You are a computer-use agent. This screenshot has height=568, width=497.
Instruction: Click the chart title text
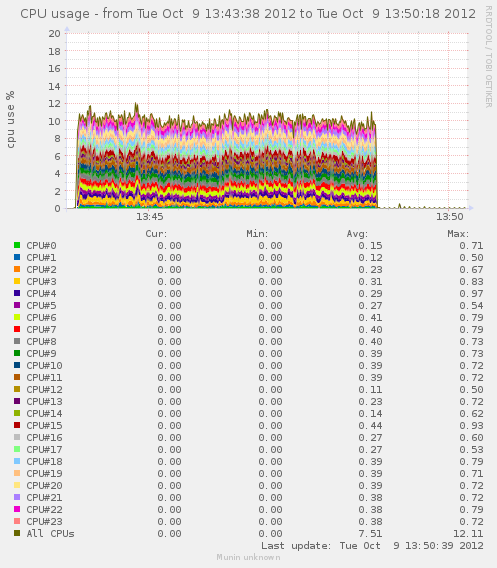point(248,14)
